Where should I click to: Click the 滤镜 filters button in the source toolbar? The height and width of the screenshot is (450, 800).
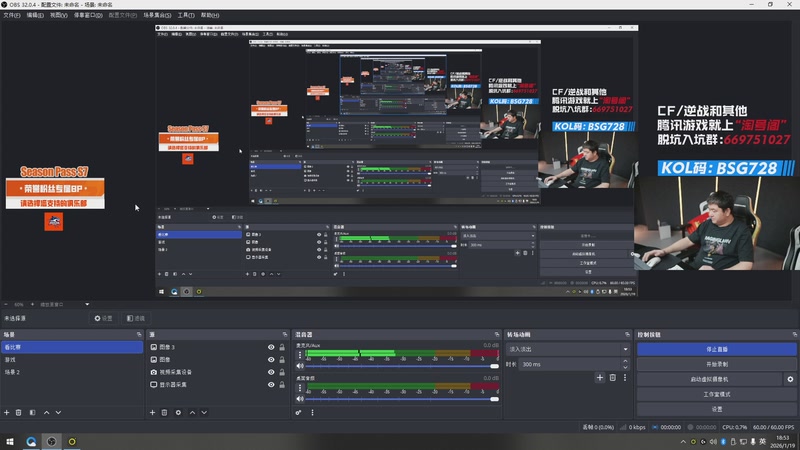coord(136,318)
